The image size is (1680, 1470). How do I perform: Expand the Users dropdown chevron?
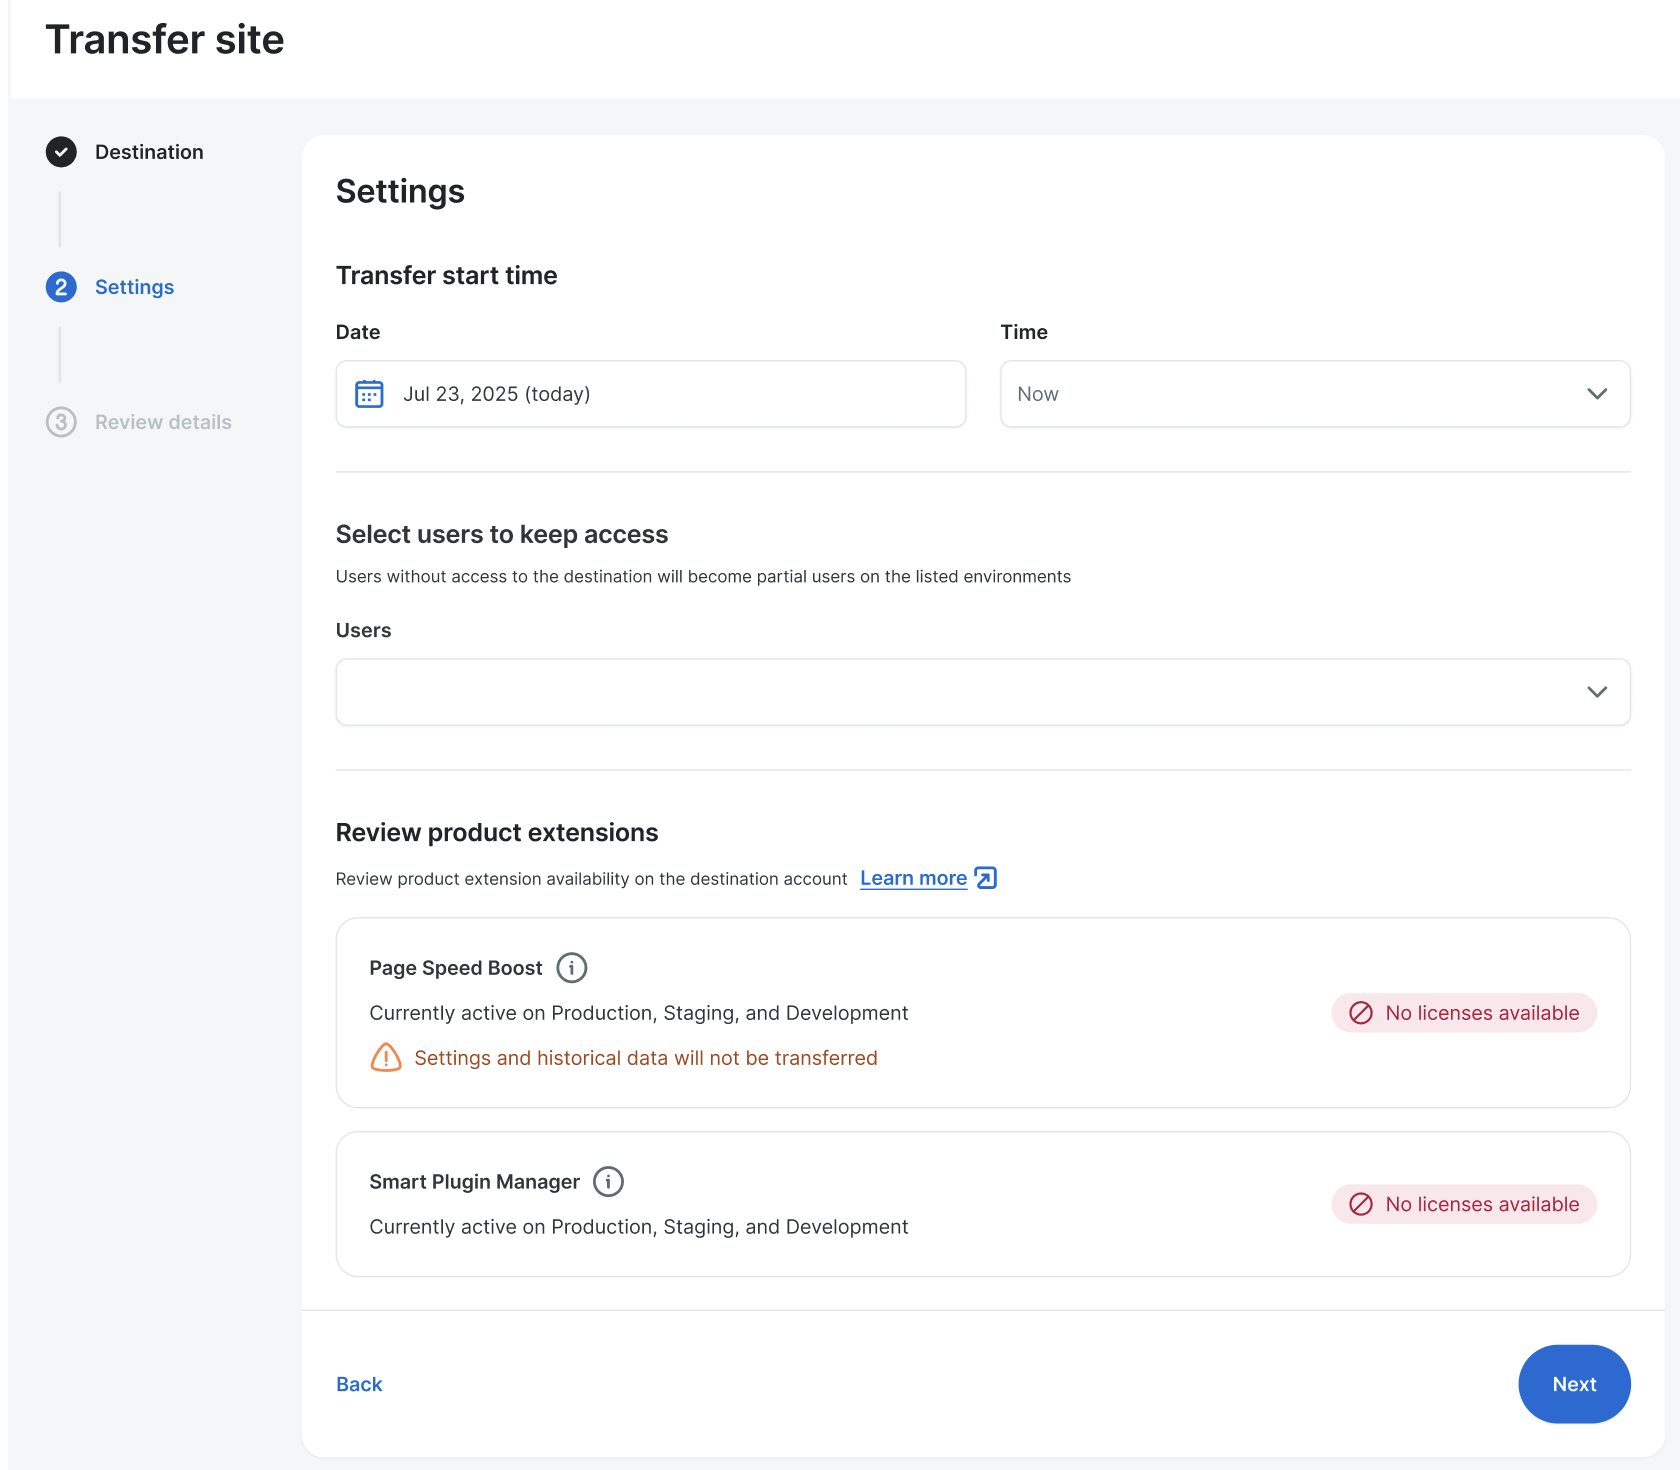(x=1596, y=692)
